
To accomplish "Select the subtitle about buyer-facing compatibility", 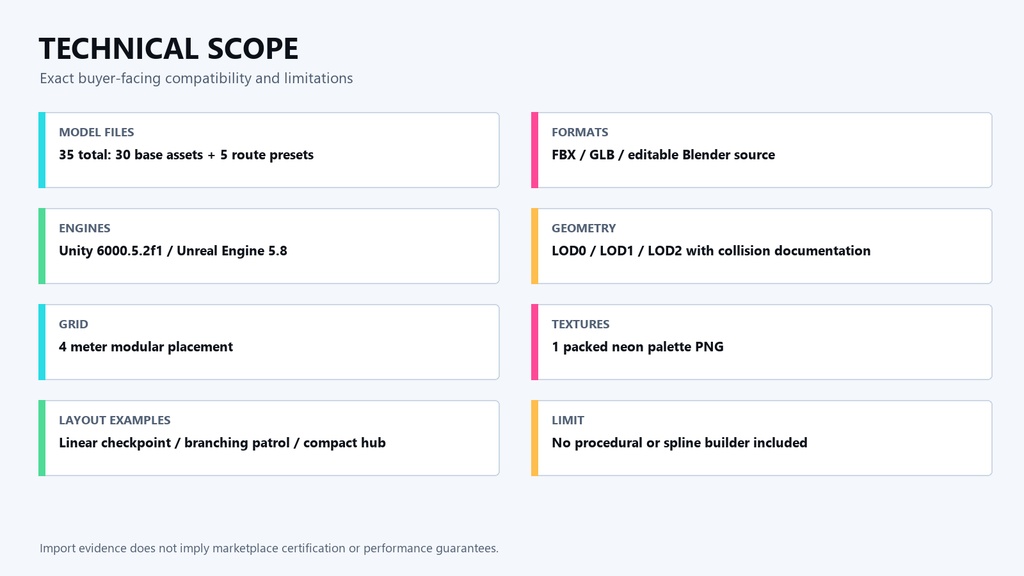I will point(196,78).
